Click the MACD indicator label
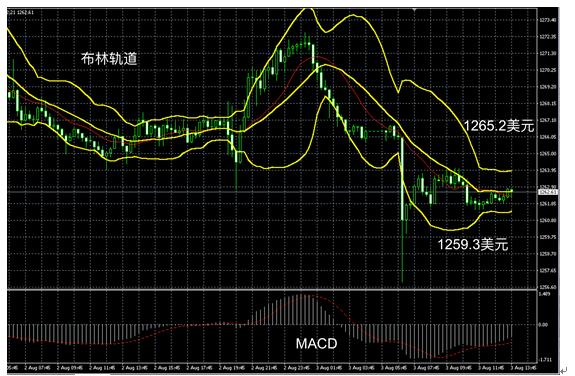Screen dimensions: 575x376 coord(316,344)
